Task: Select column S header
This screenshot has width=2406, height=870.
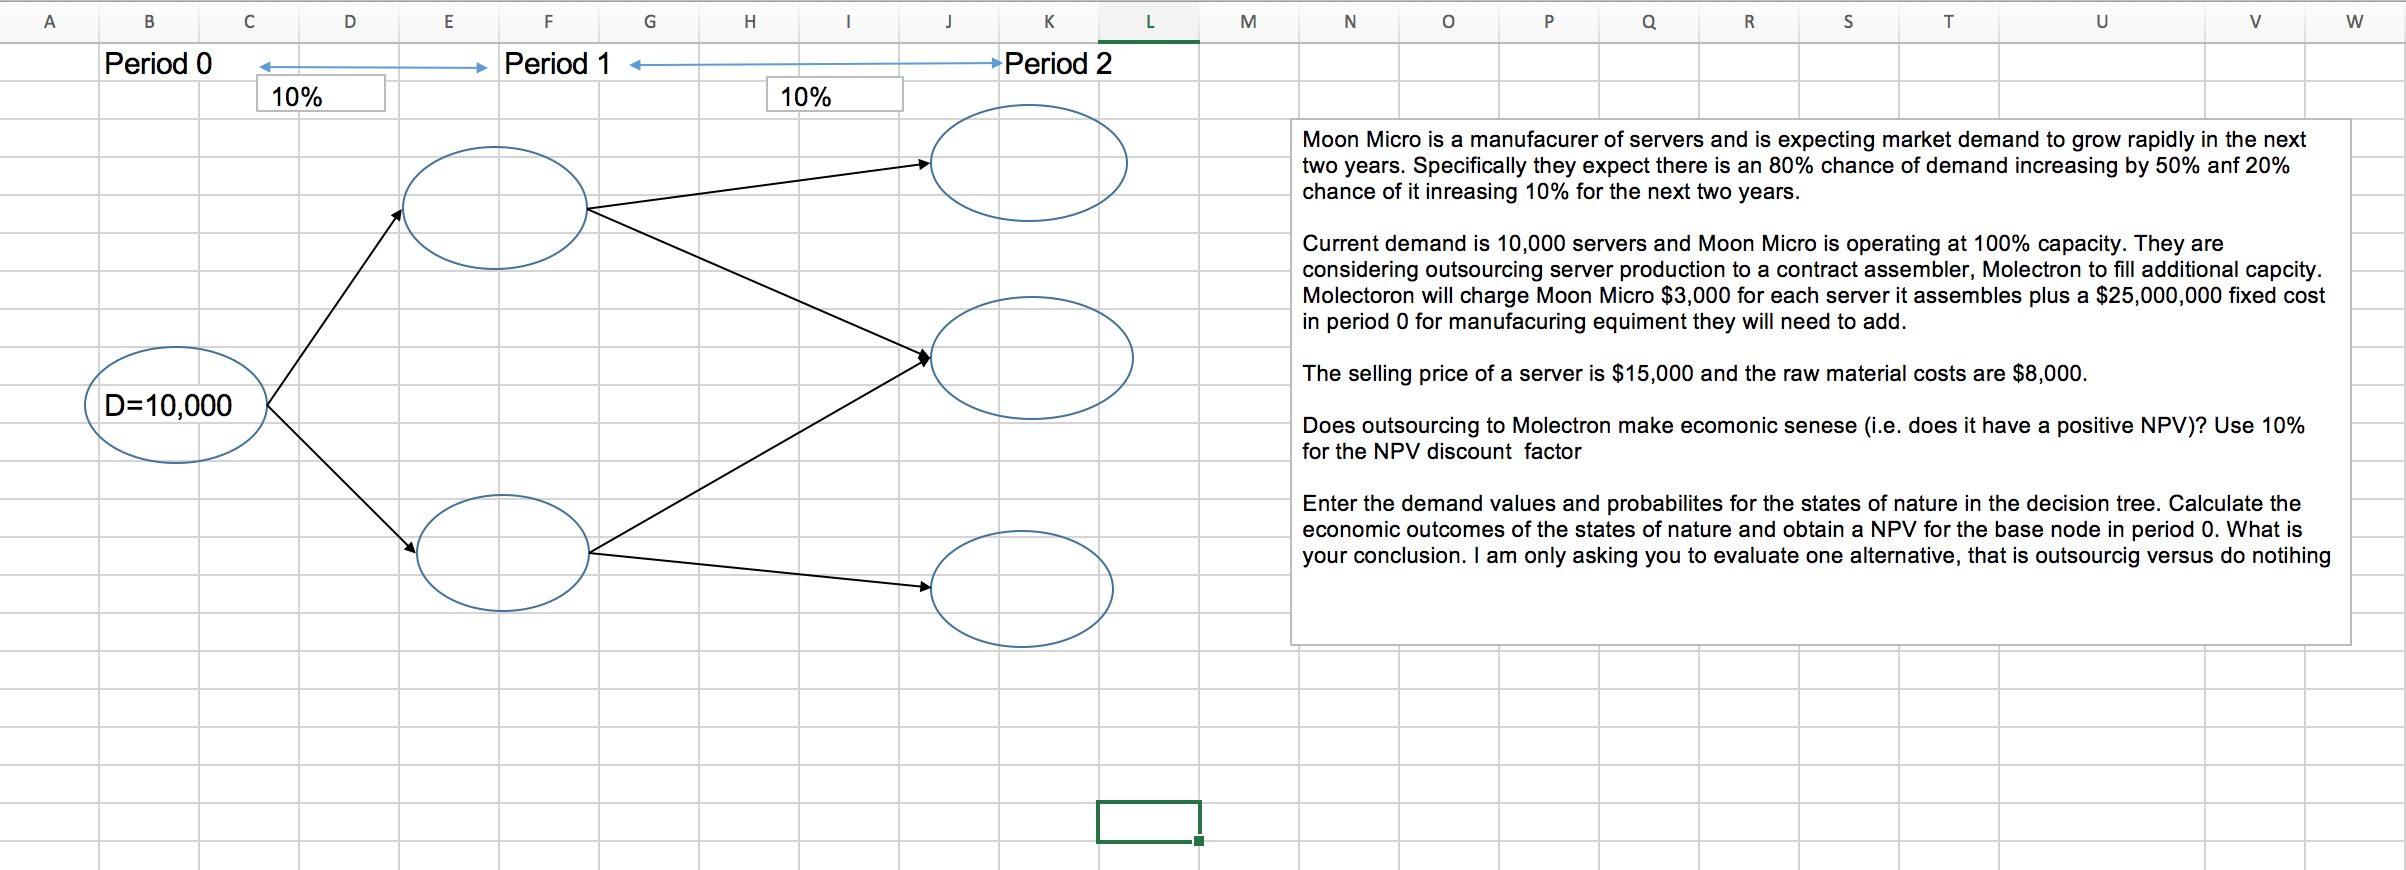Action: pyautogui.click(x=1849, y=21)
